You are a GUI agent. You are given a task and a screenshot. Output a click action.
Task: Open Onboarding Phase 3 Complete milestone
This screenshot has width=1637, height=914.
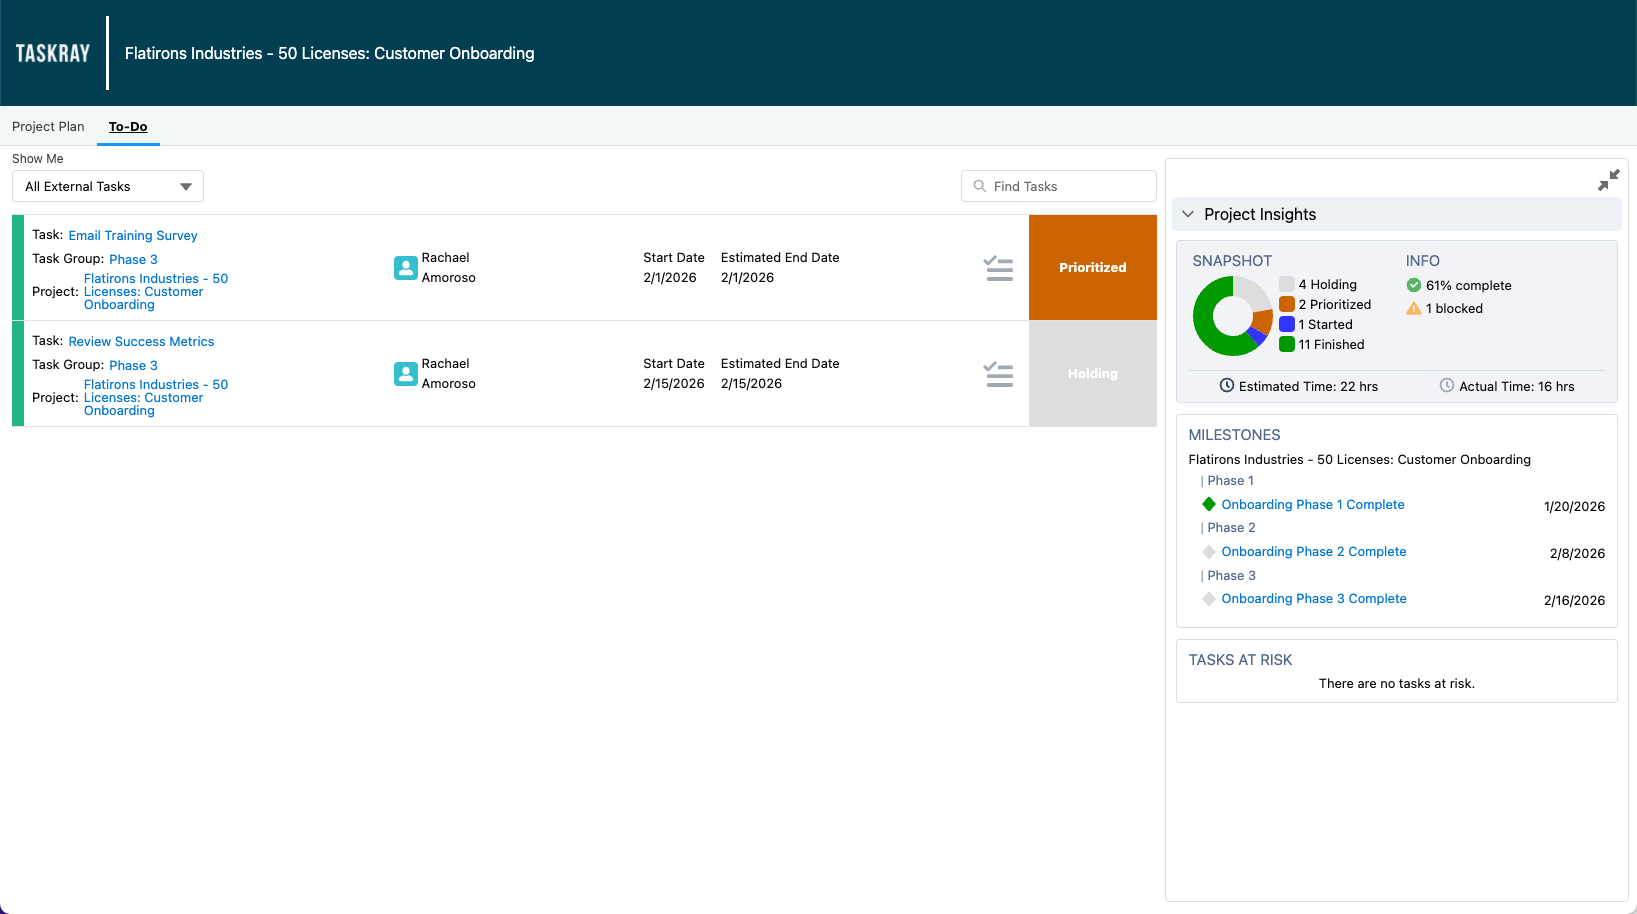pos(1314,599)
